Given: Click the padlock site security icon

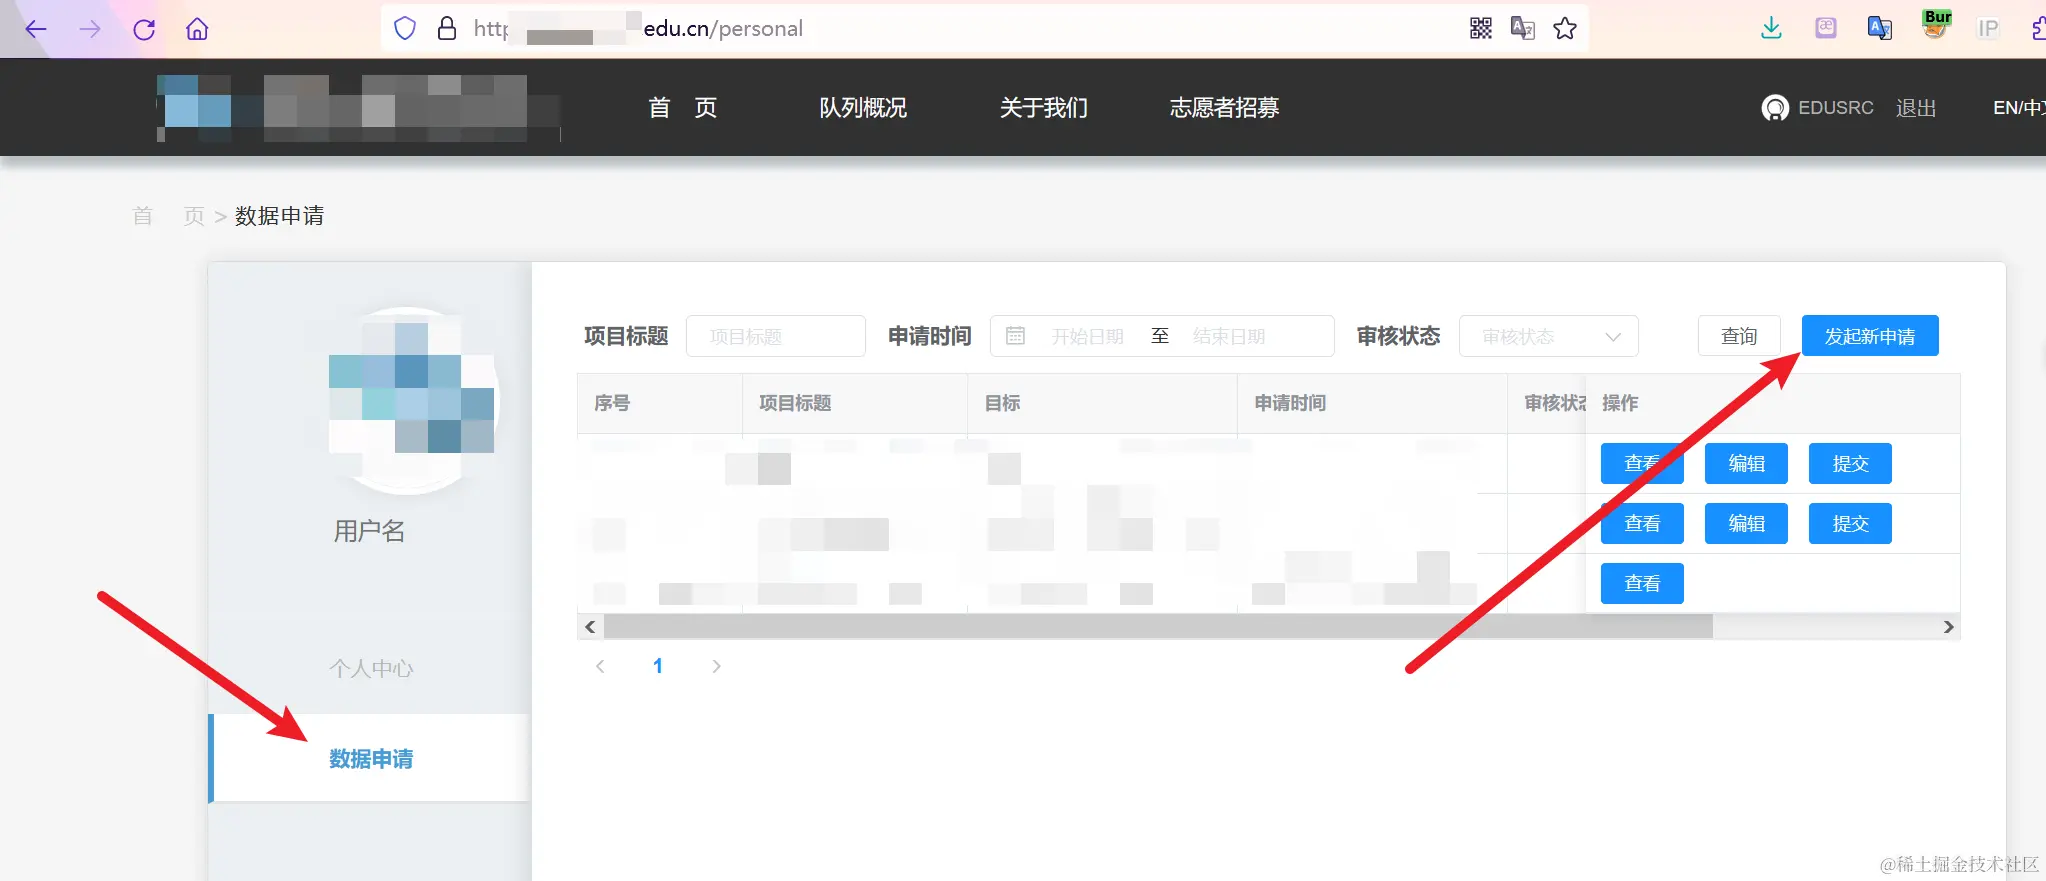Looking at the screenshot, I should (447, 28).
